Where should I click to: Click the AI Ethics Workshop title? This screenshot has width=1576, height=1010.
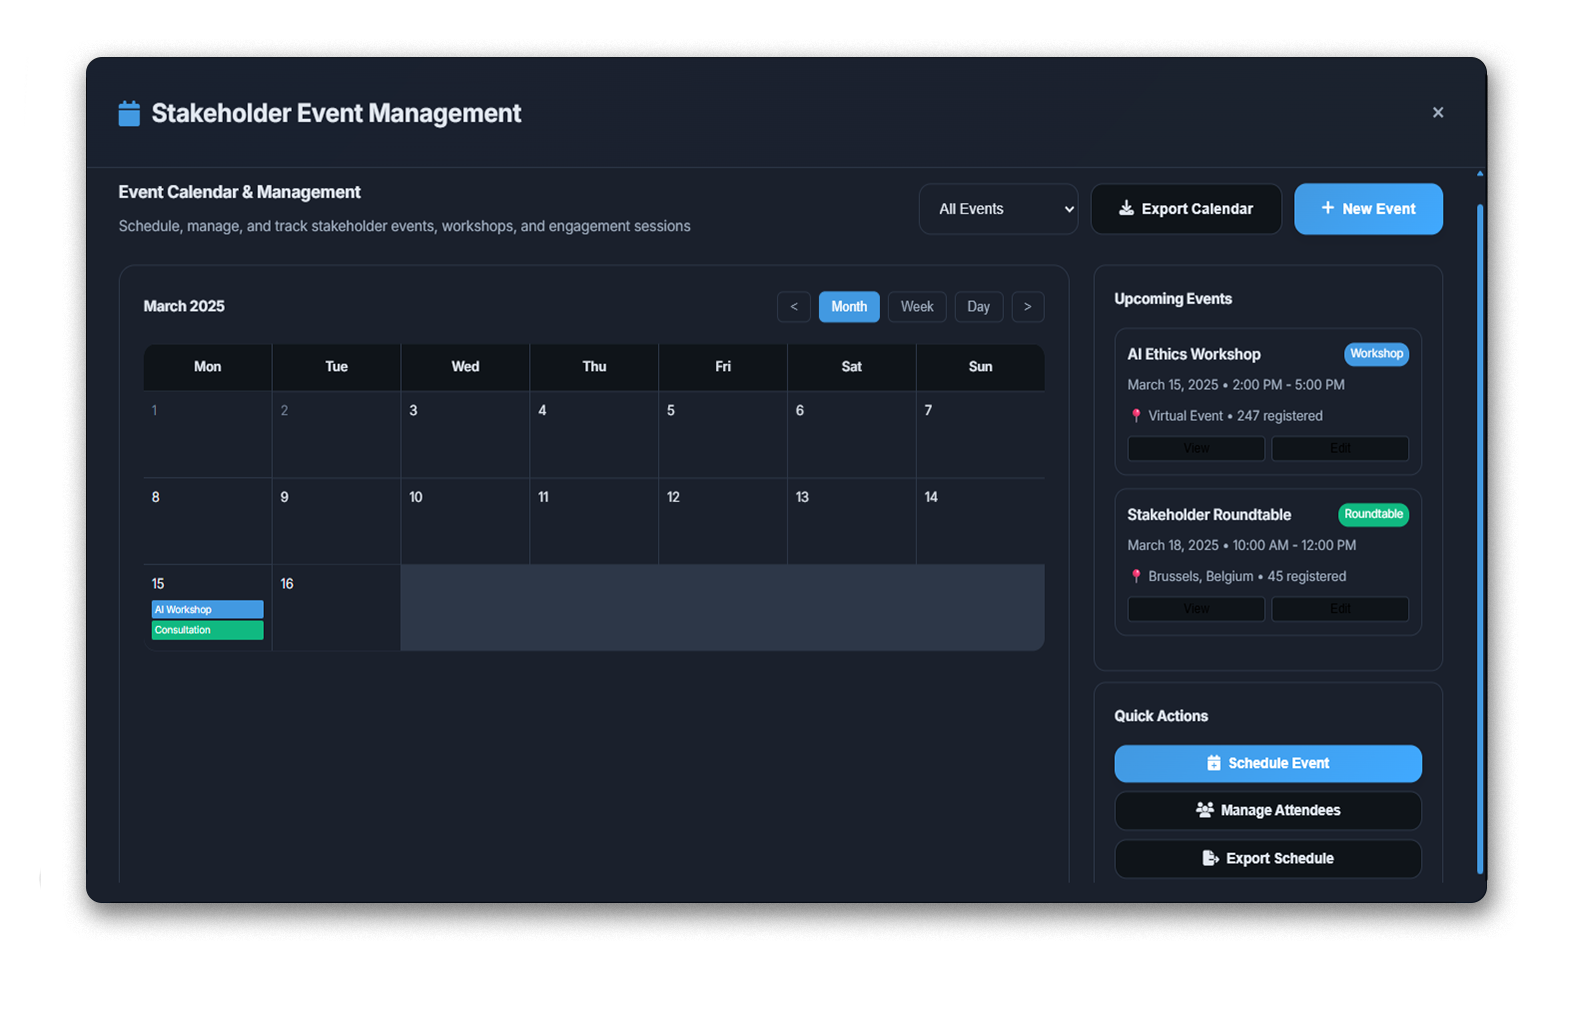coord(1194,354)
